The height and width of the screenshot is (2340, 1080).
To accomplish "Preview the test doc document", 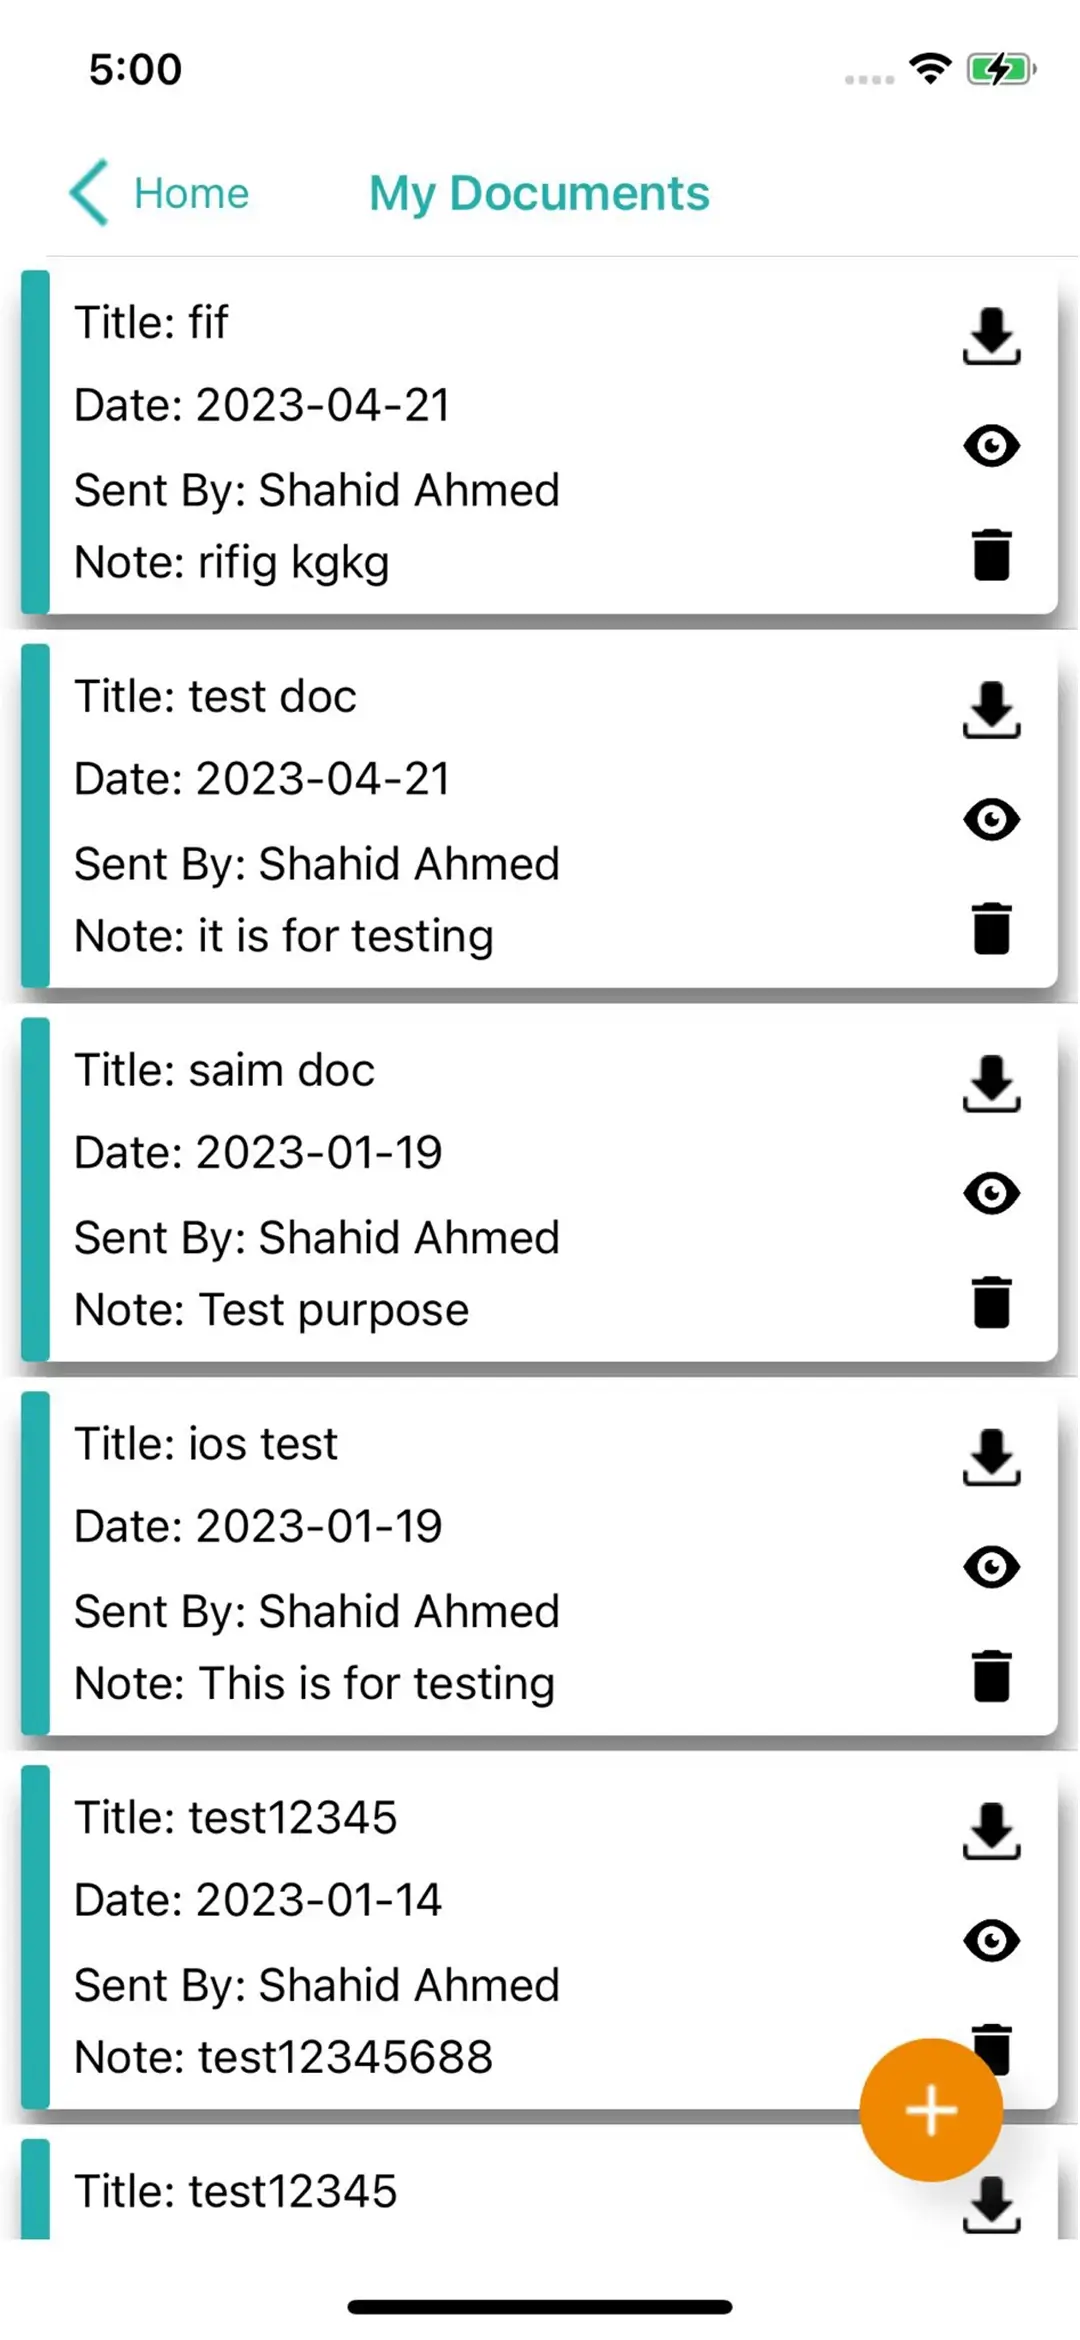I will click(x=991, y=818).
